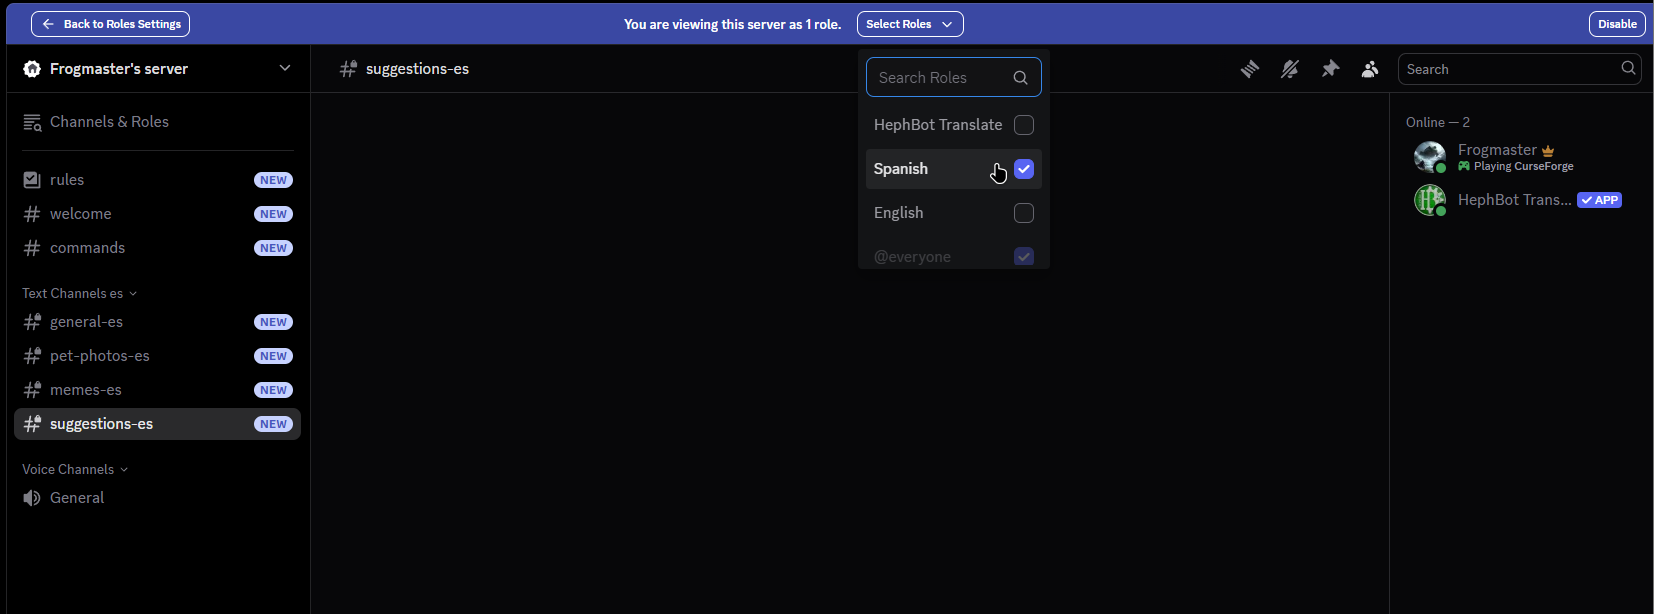Open Channels & Roles
Viewport: 1654px width, 614px height.
pyautogui.click(x=109, y=122)
